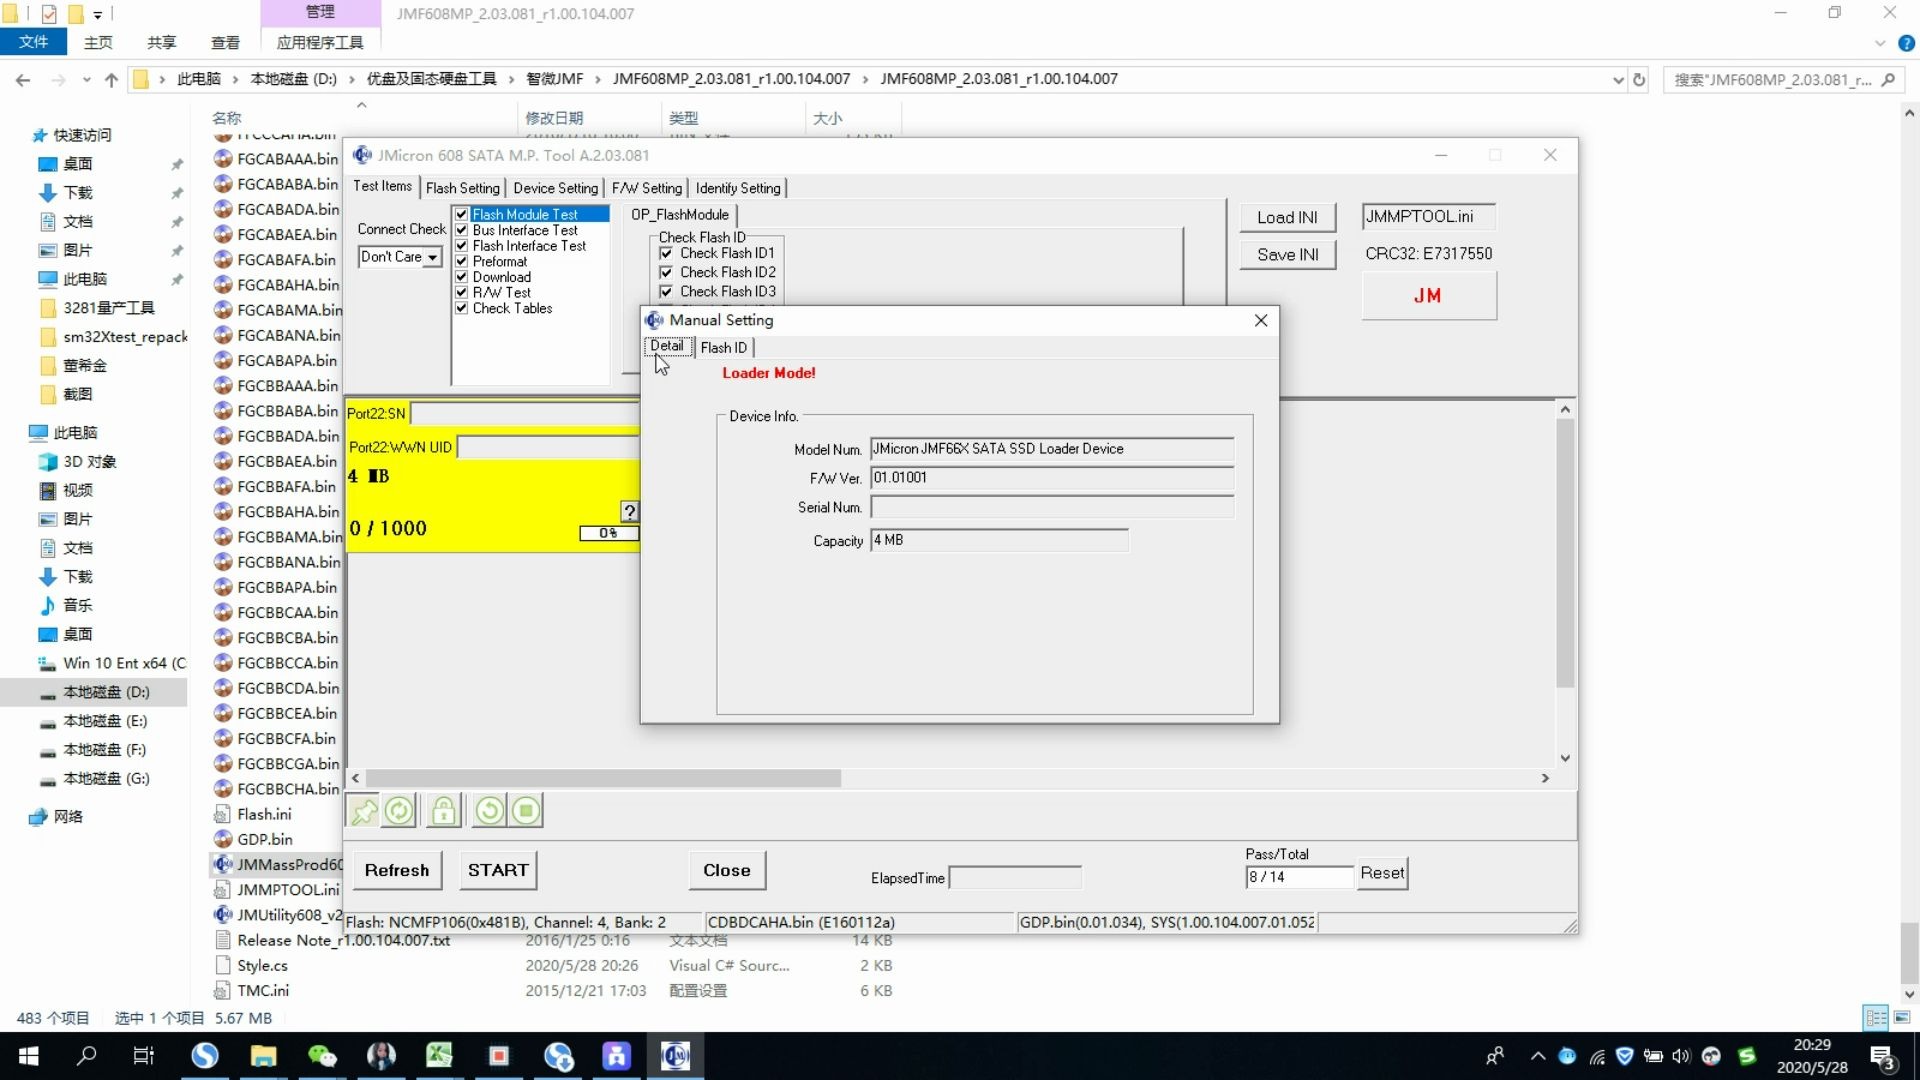
Task: Click Flash Module Test menu item
Action: 524,214
